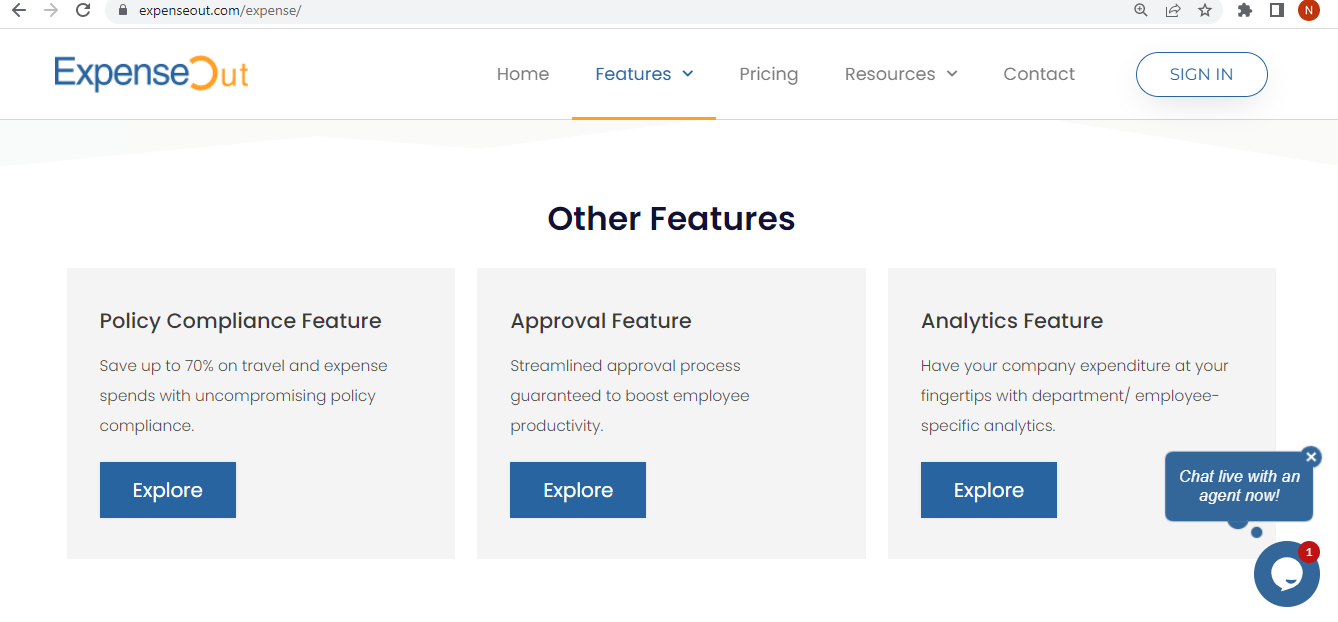Click the profile avatar in browser toolbar
This screenshot has height=622, width=1338.
[x=1308, y=12]
